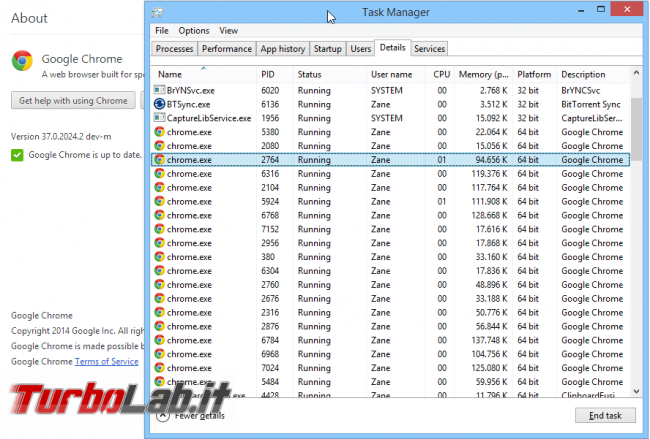Click the BitTorrent Sync description cell

pos(591,104)
